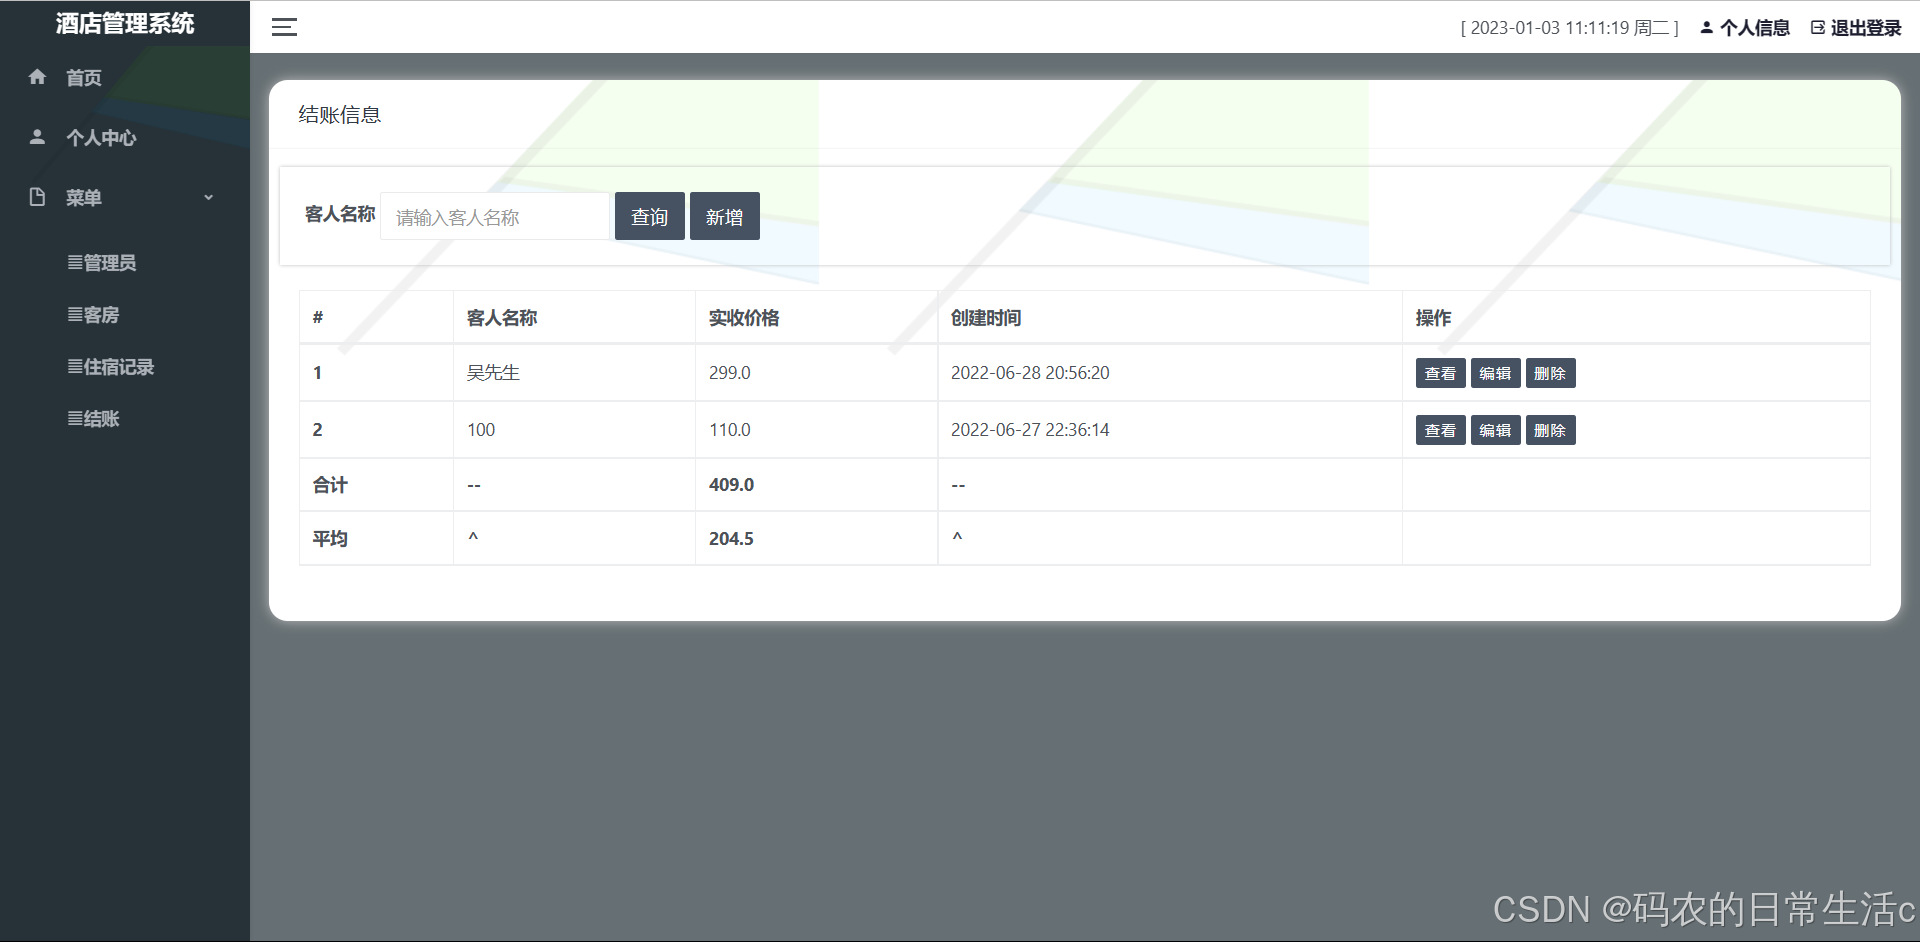This screenshot has width=1920, height=942.
Task: Click the 新增 add button
Action: click(725, 216)
